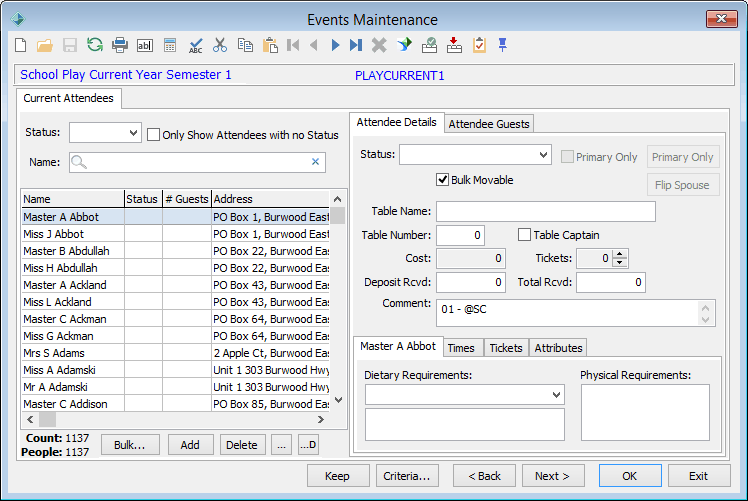Click the tray with red download arrow icon
Image resolution: width=748 pixels, height=501 pixels.
click(x=454, y=45)
